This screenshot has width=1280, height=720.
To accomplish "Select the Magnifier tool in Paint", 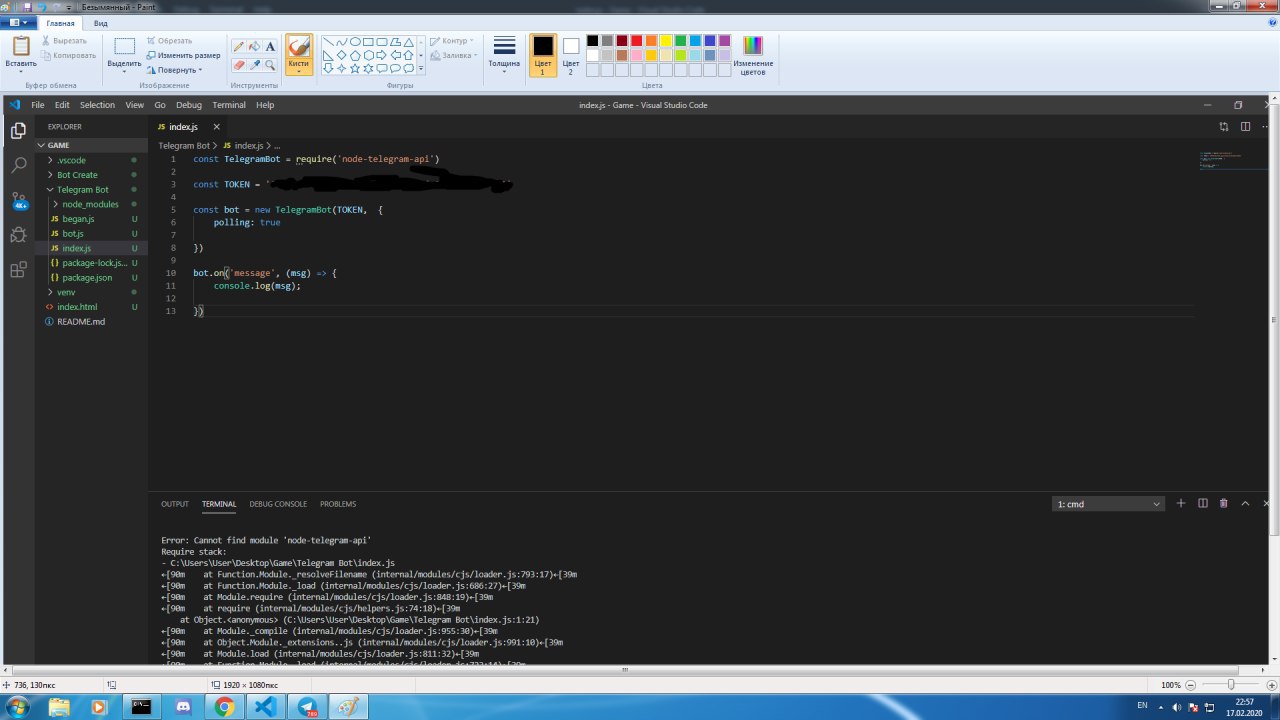I will coord(270,64).
